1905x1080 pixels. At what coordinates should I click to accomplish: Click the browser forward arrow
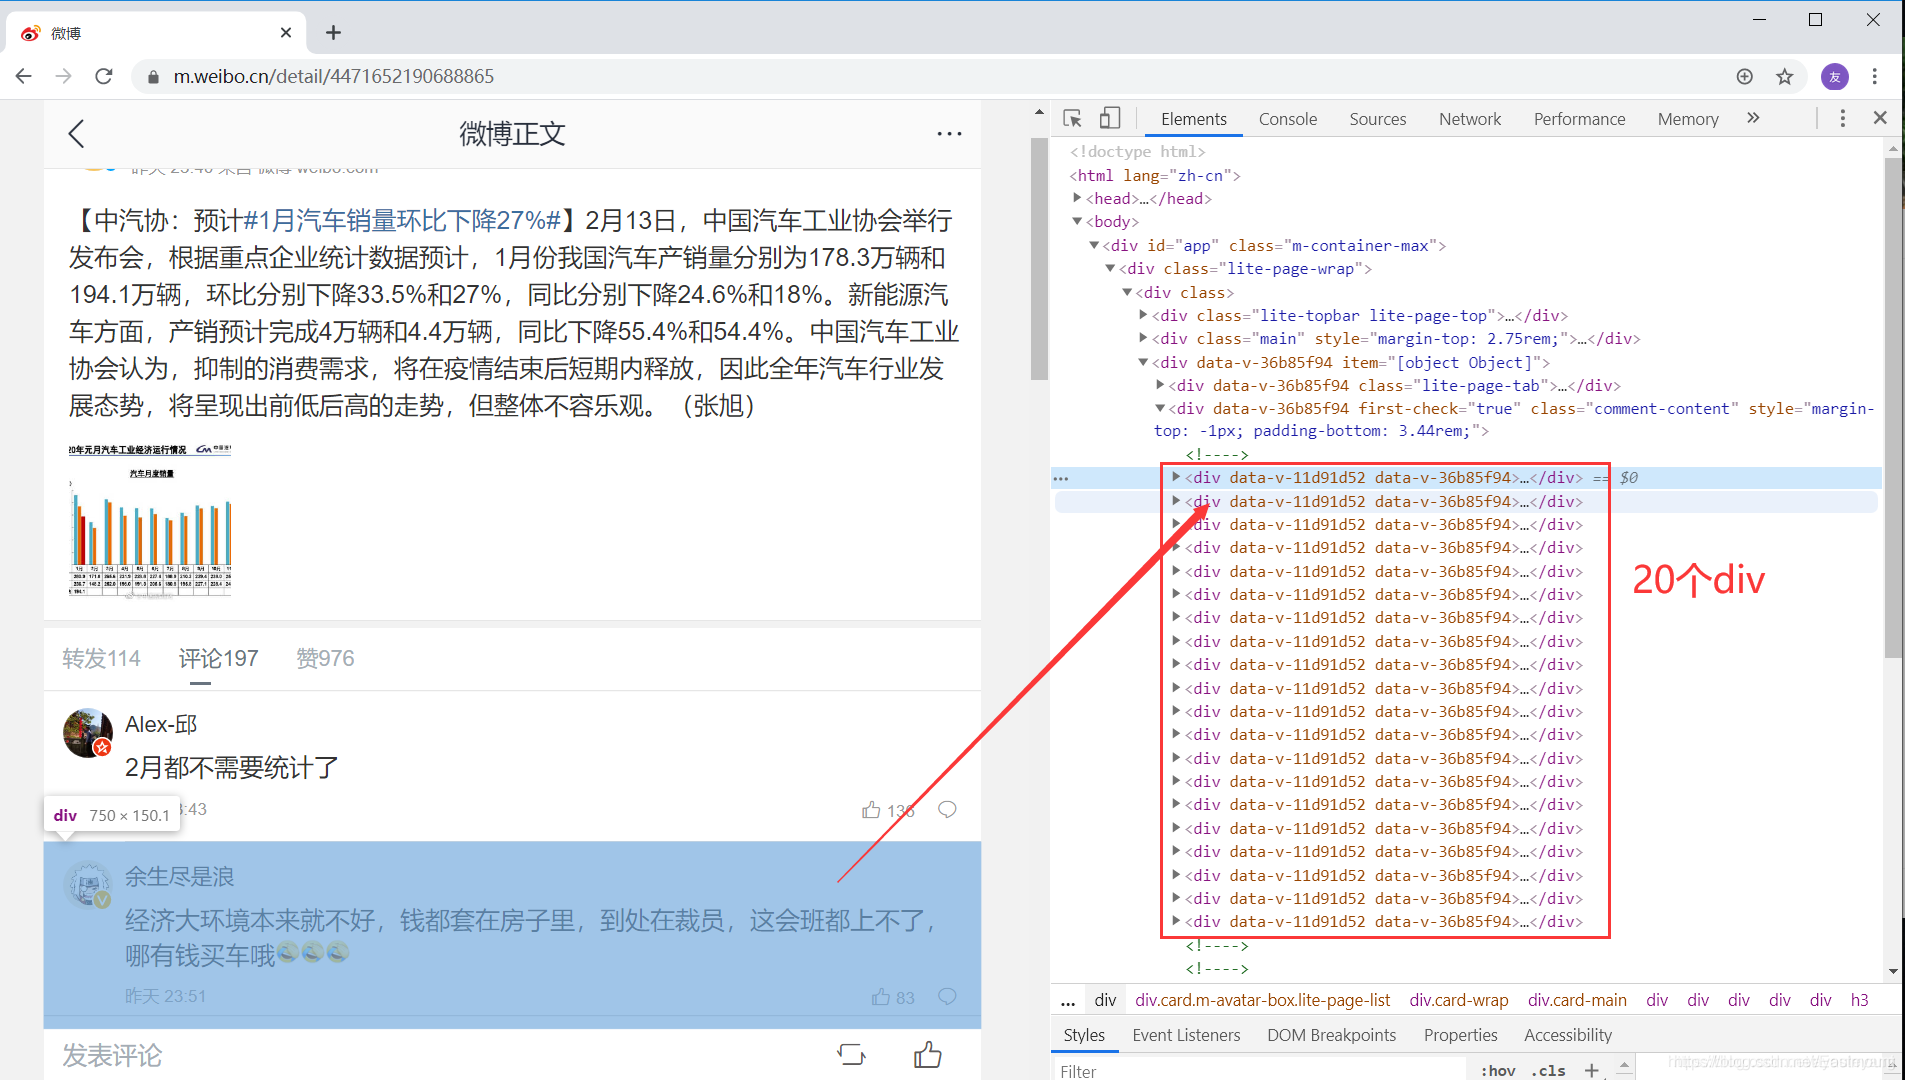click(x=64, y=76)
